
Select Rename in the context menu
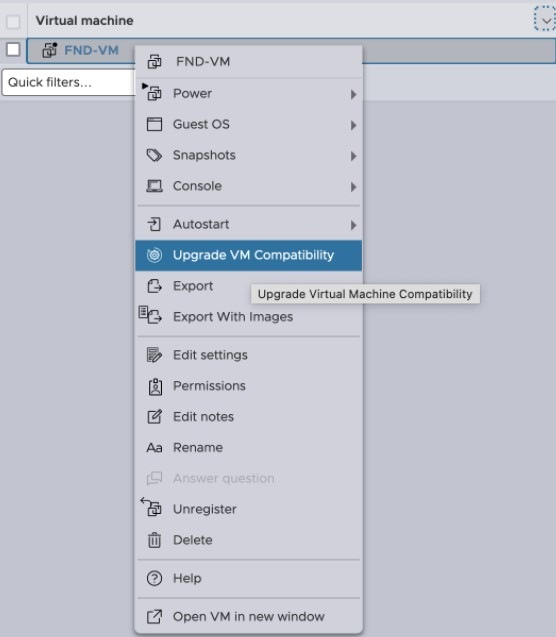click(x=249, y=447)
